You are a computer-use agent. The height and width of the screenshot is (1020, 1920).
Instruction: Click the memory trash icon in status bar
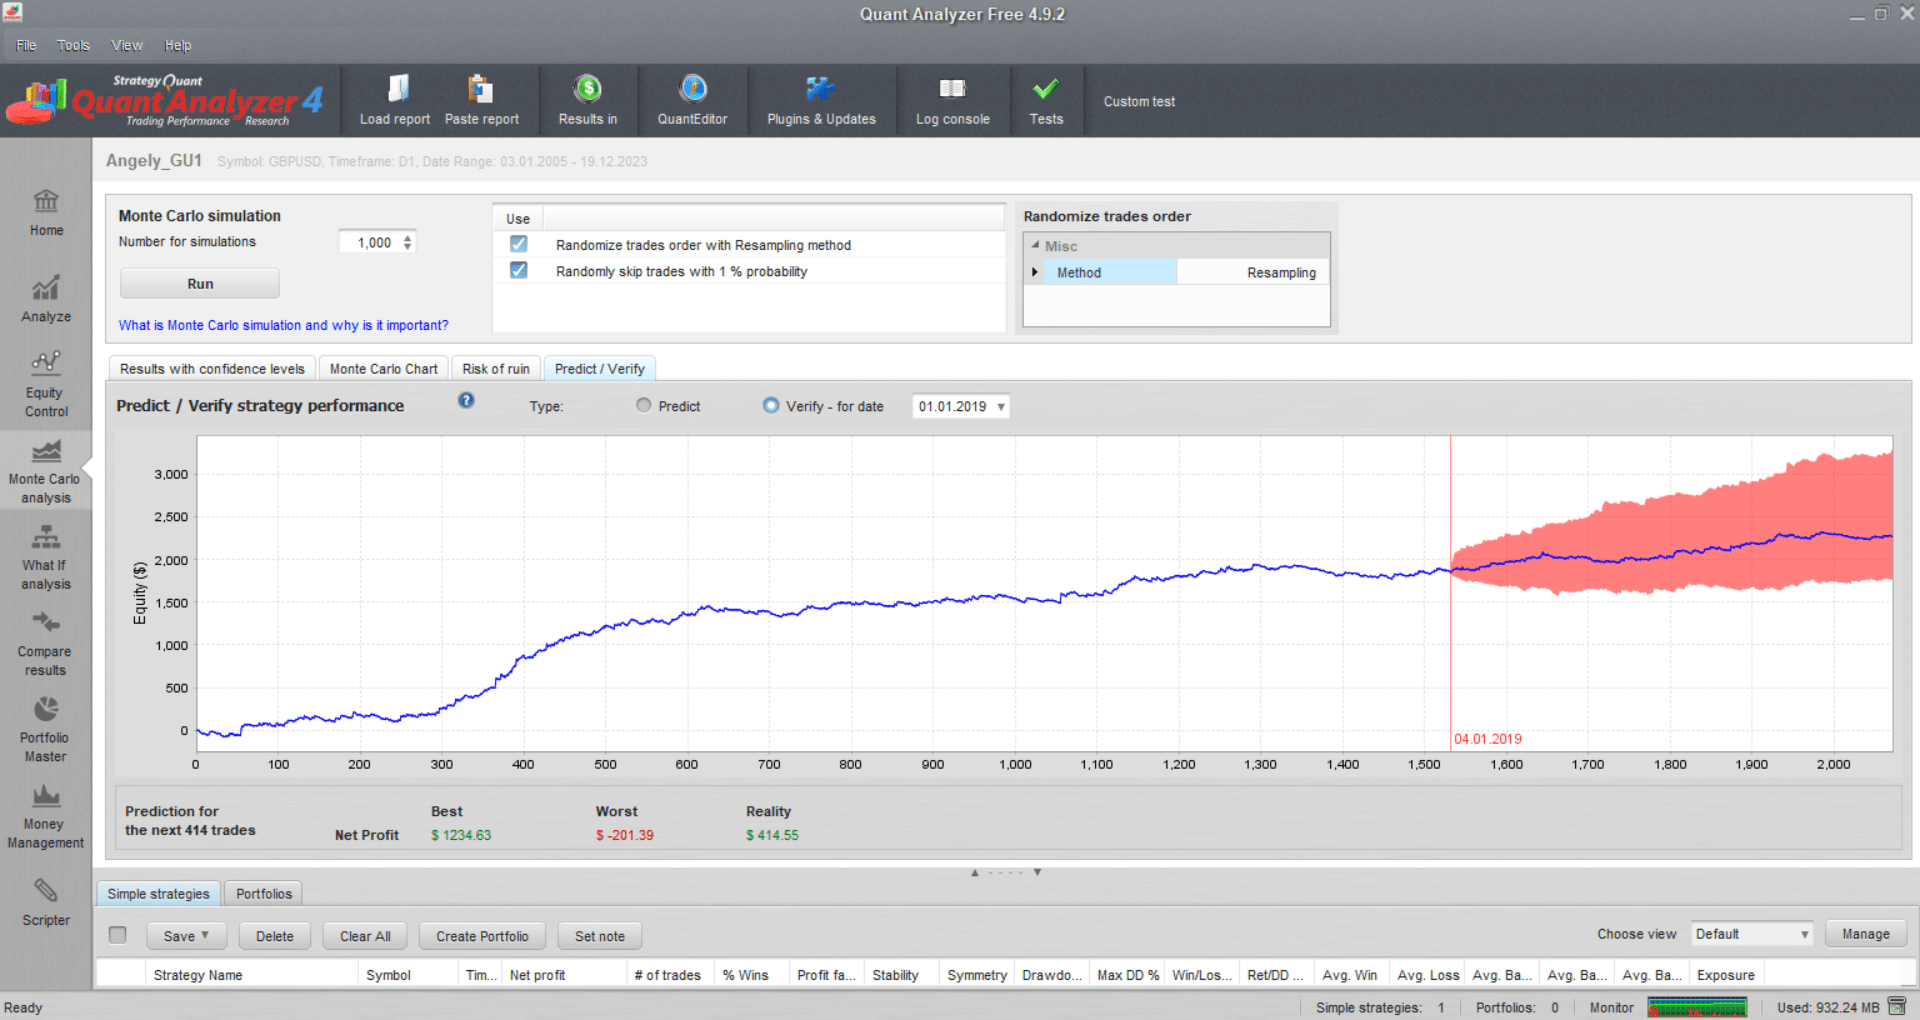point(1899,1007)
